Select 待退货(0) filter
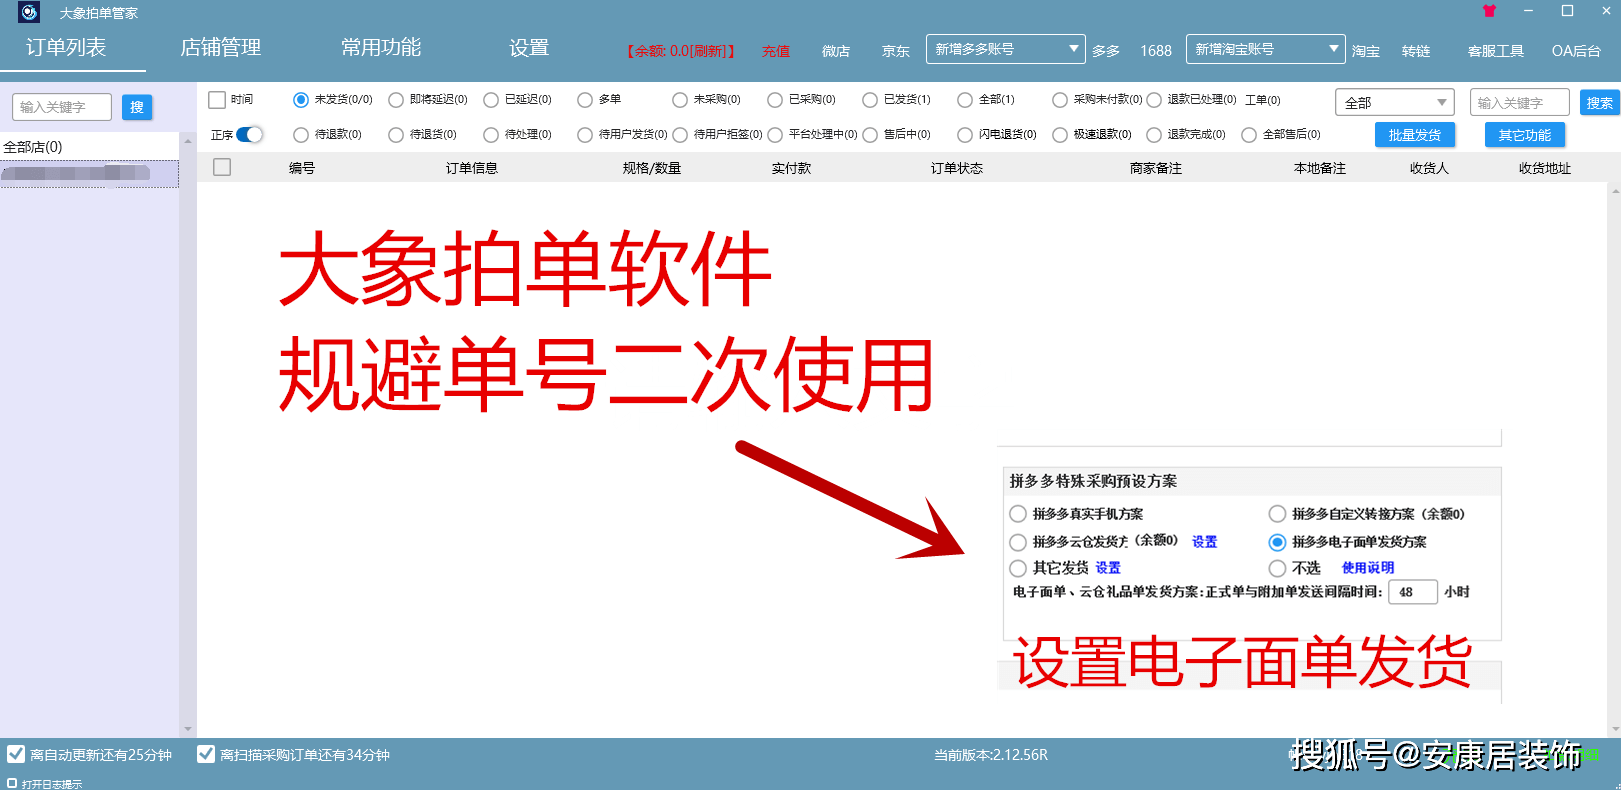Viewport: 1621px width, 790px height. [396, 135]
